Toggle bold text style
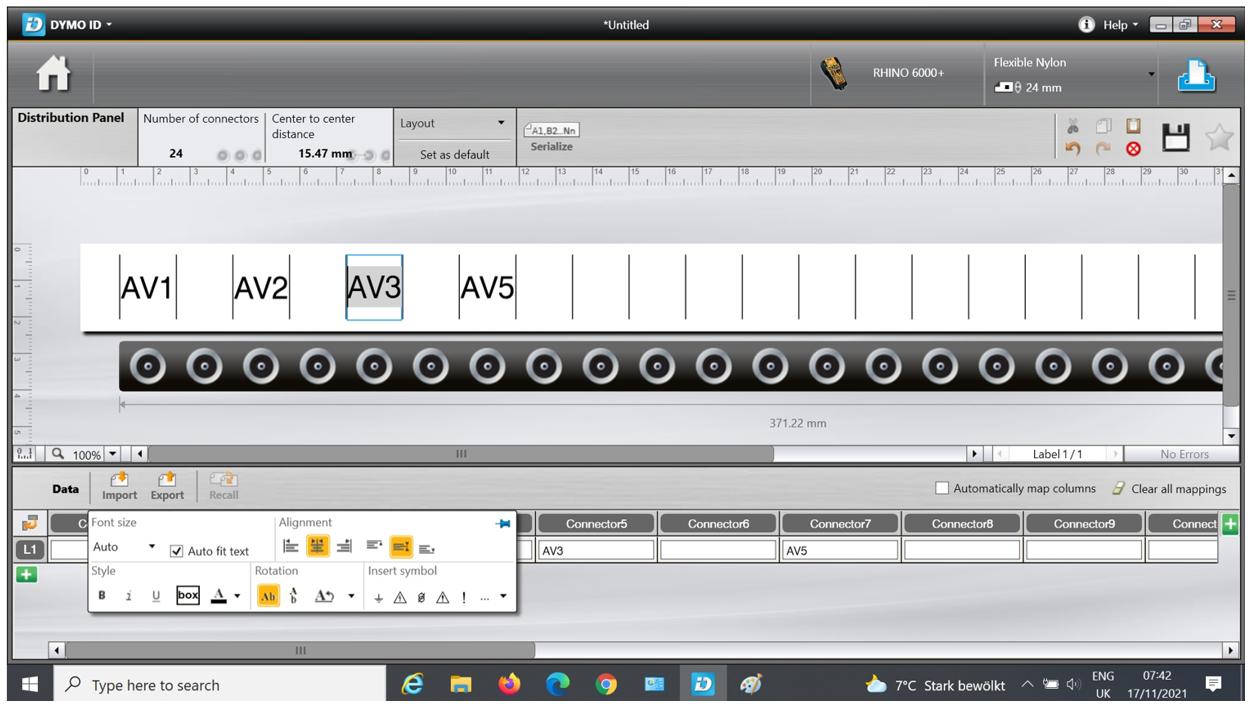1250x710 pixels. click(x=101, y=596)
